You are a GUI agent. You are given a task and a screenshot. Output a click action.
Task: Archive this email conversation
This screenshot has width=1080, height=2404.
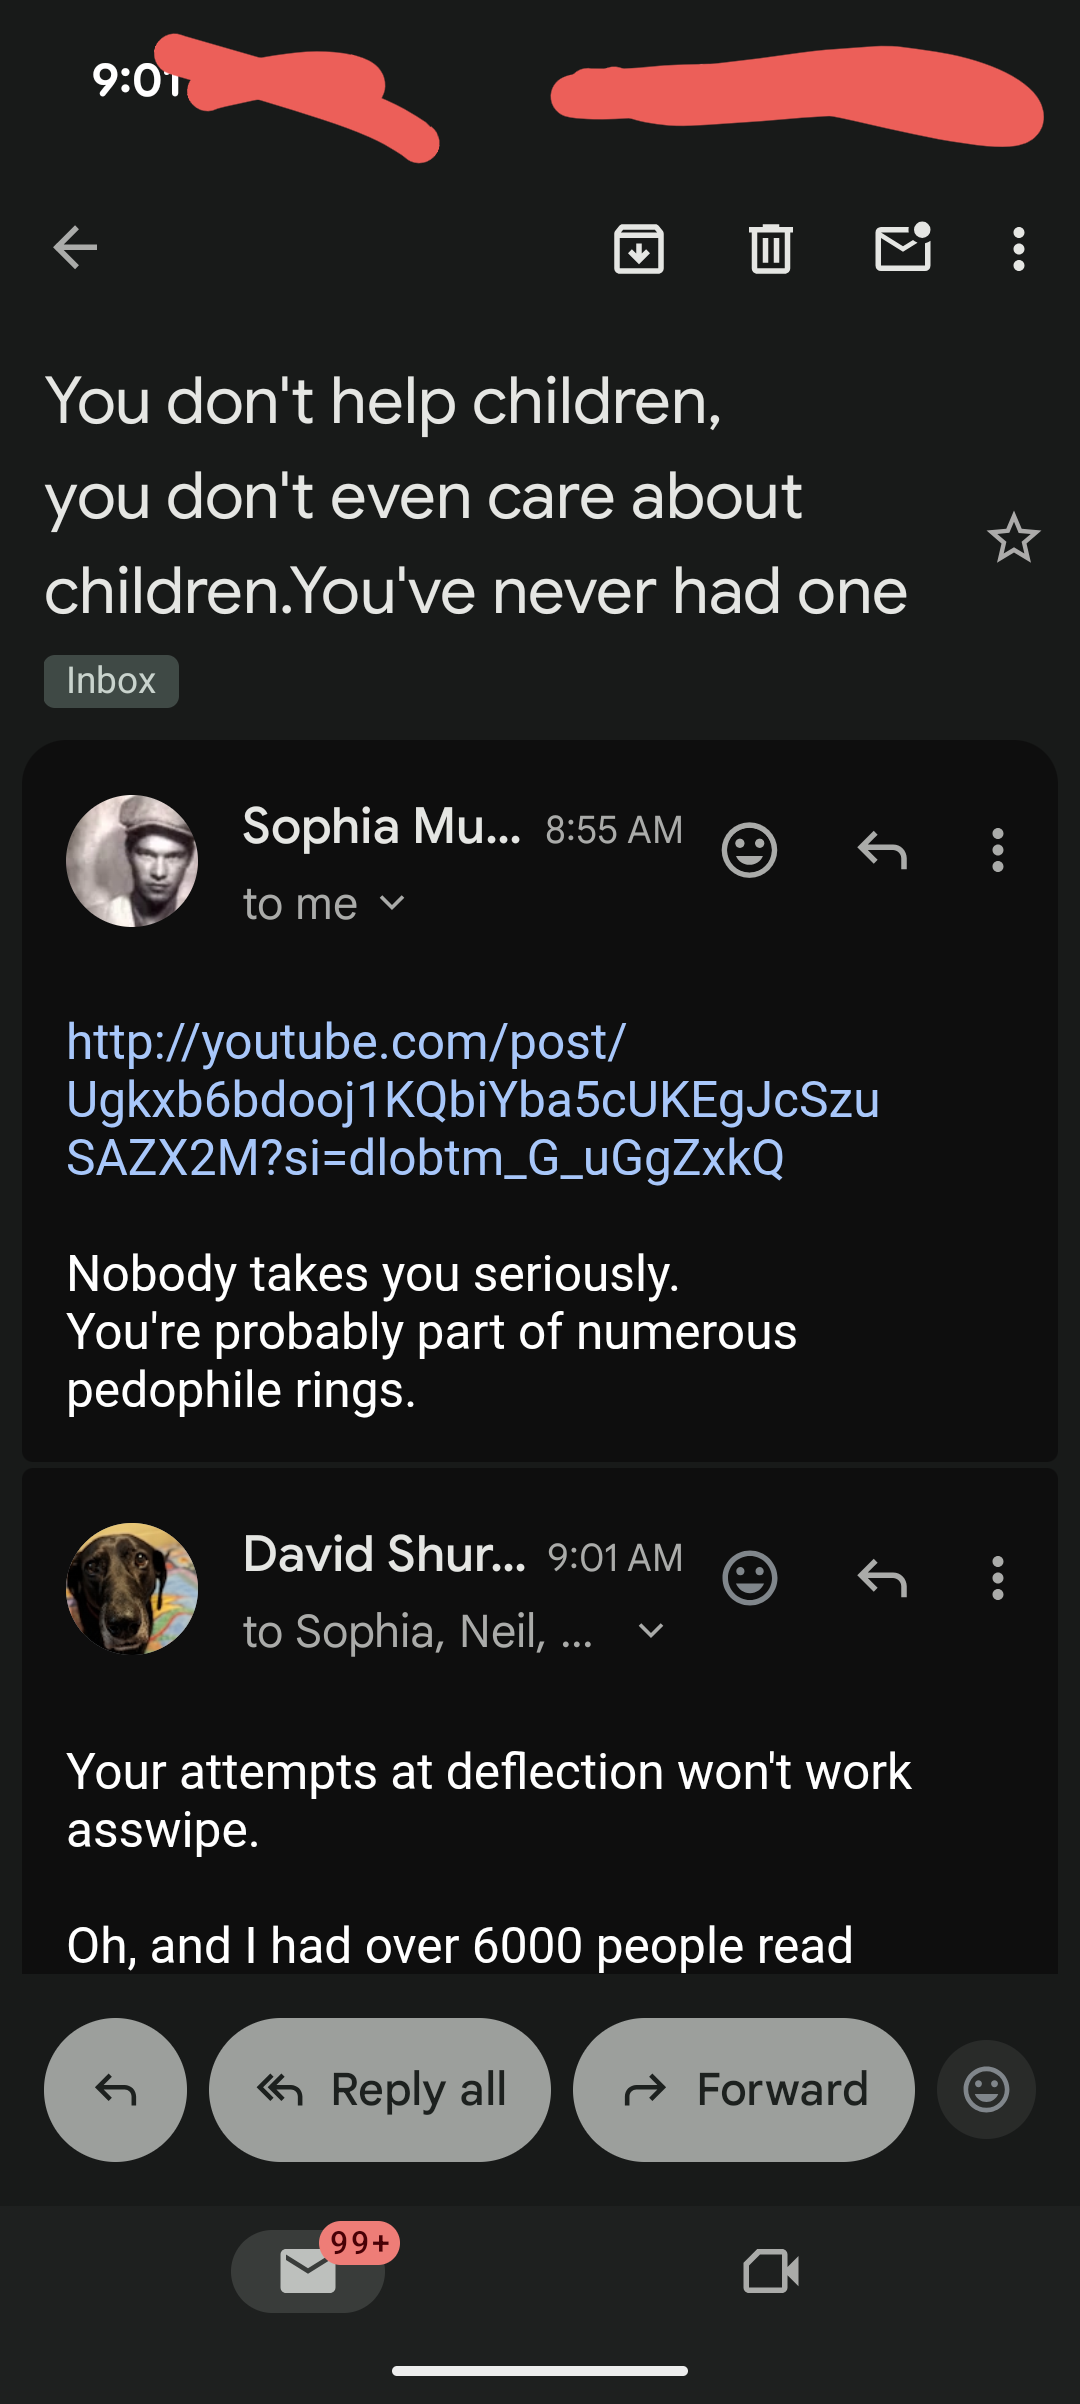(639, 248)
